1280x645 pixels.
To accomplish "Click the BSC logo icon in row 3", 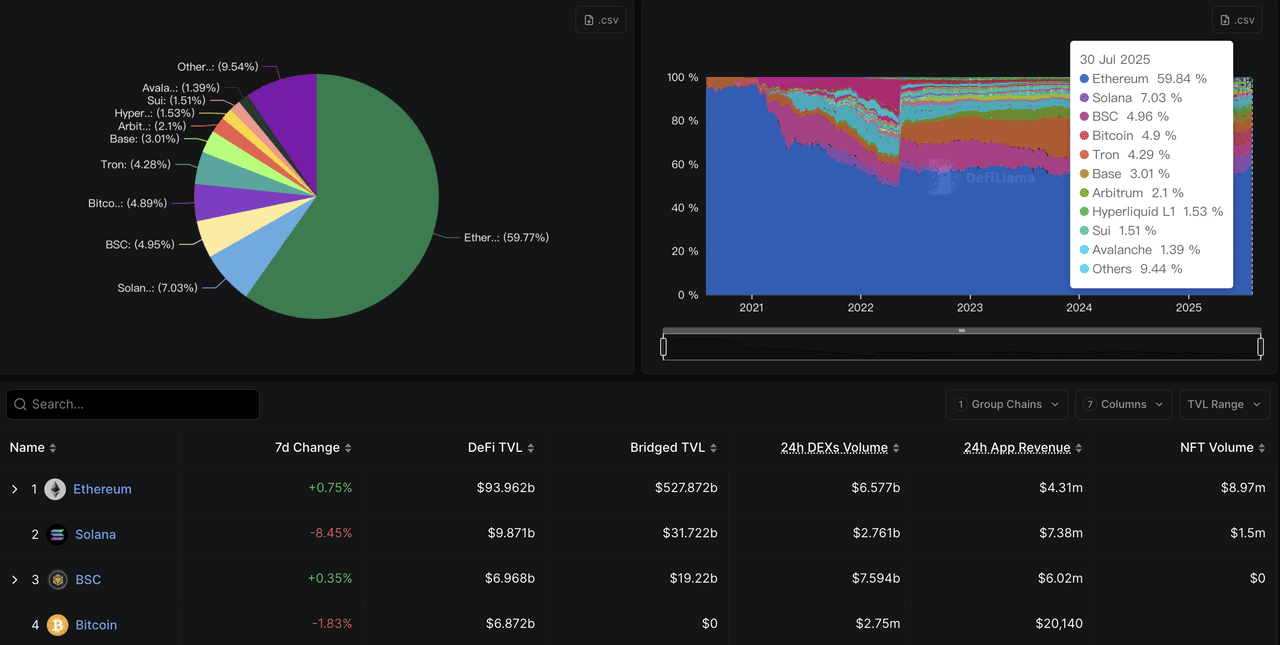I will pos(56,579).
